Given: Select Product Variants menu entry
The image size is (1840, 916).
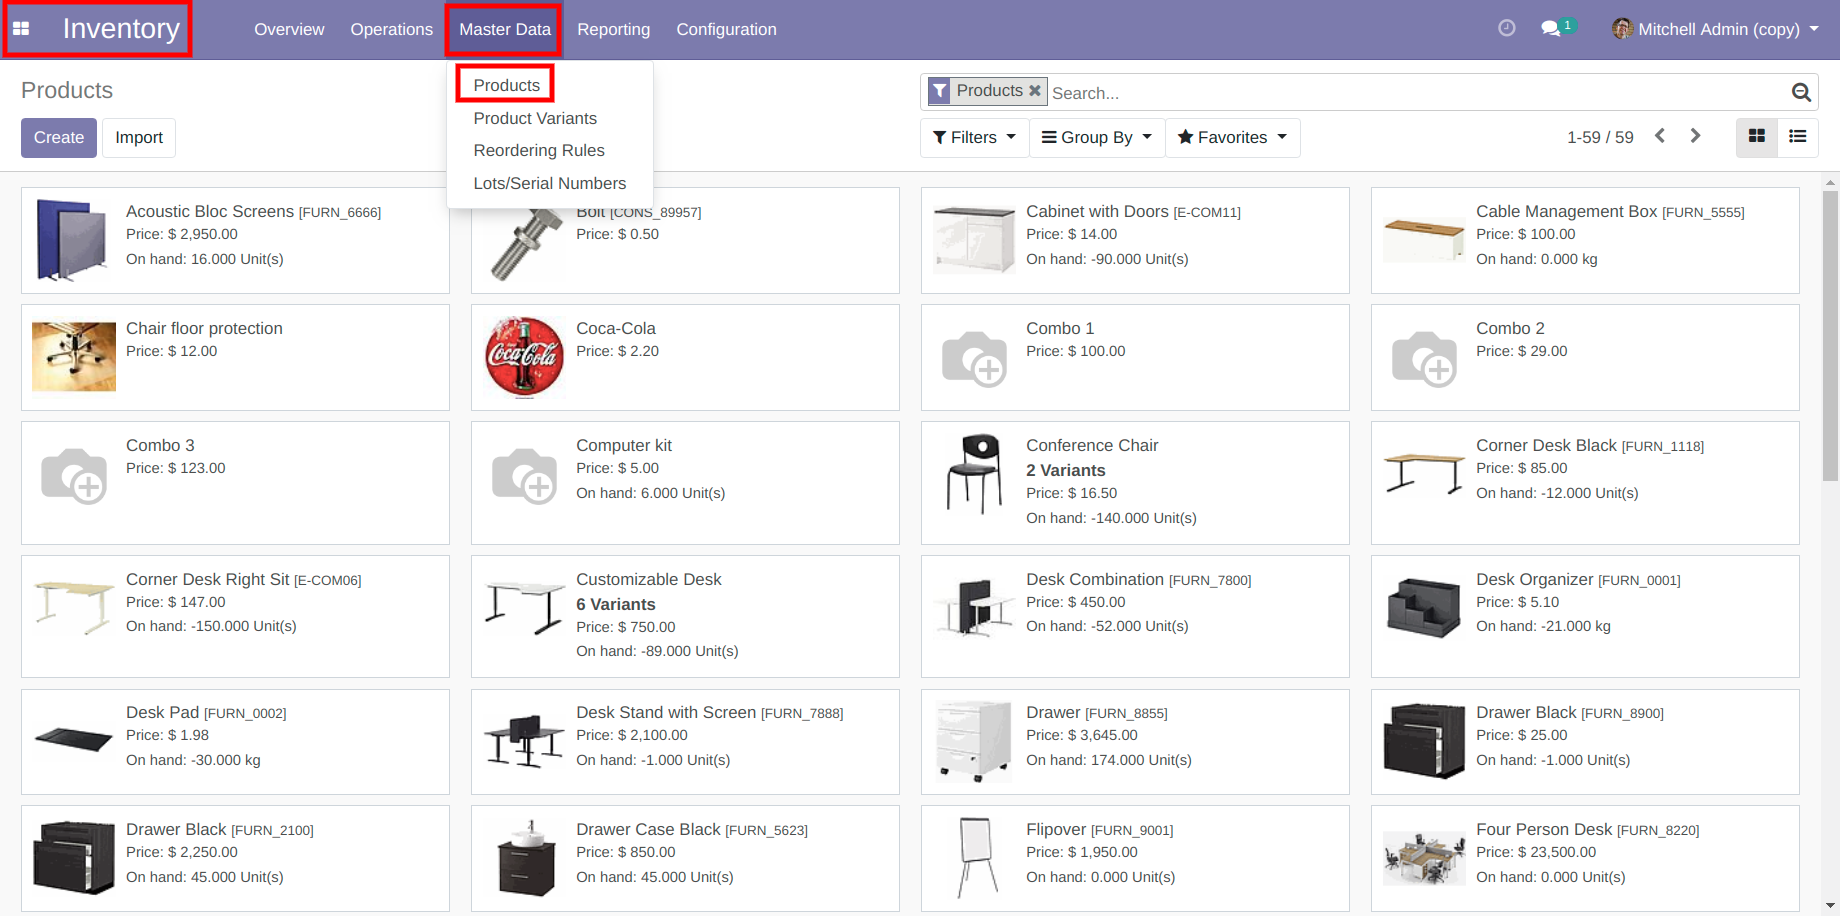Looking at the screenshot, I should click(x=535, y=118).
